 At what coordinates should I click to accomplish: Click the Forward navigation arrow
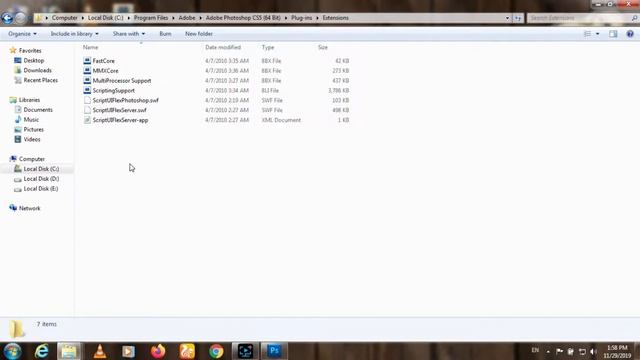21,18
